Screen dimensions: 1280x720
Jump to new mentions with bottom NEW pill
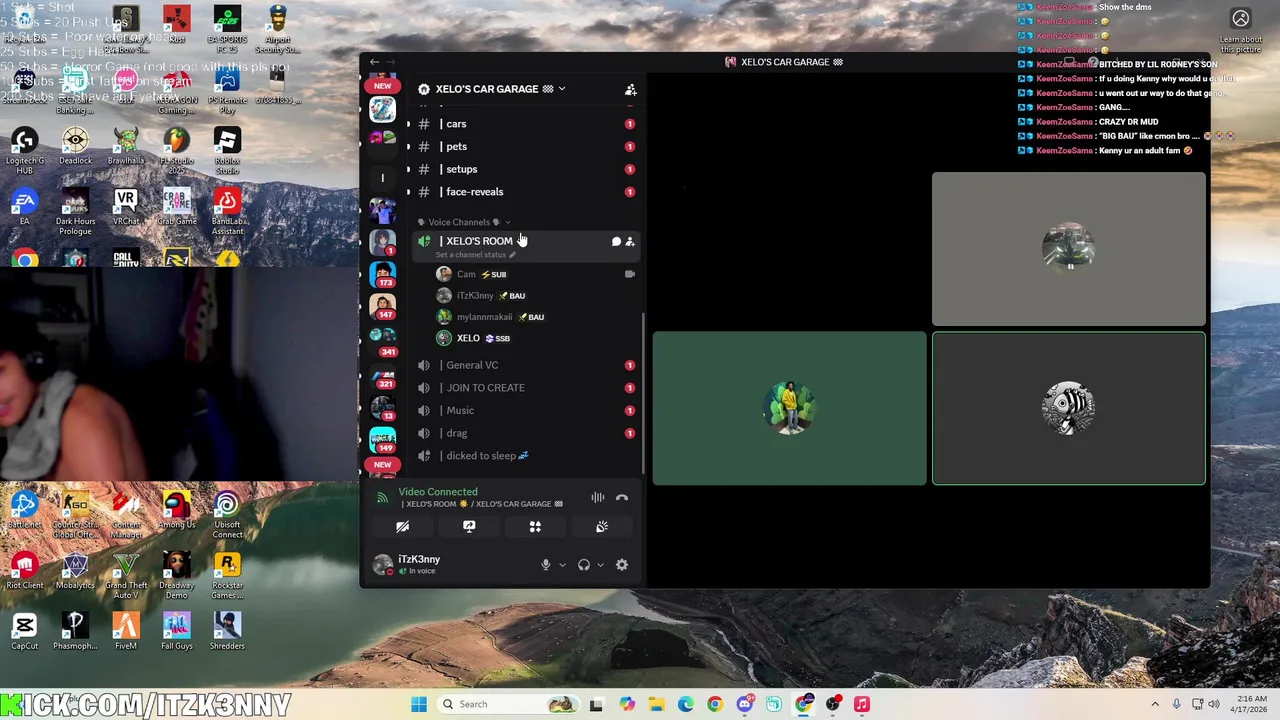coord(383,465)
